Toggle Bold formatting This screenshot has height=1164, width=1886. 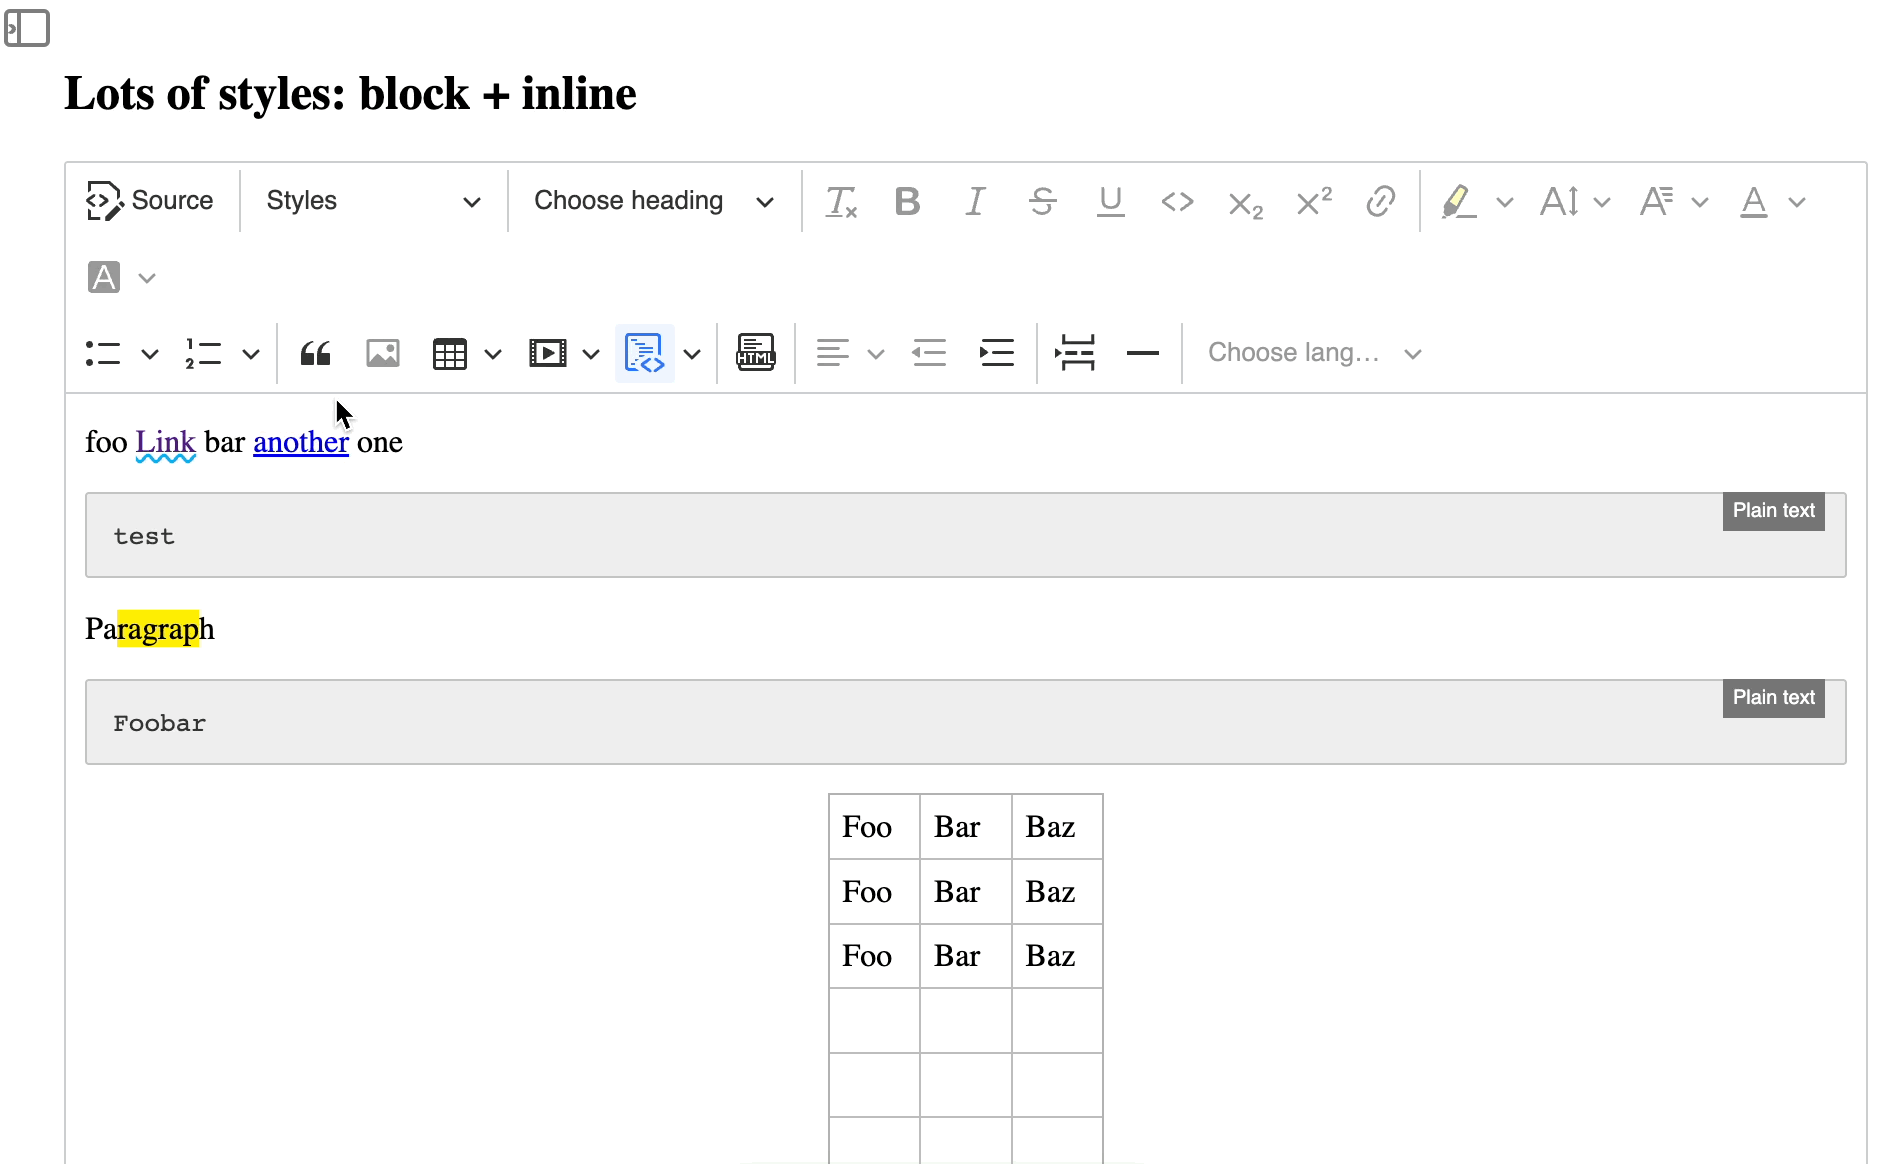(x=906, y=201)
